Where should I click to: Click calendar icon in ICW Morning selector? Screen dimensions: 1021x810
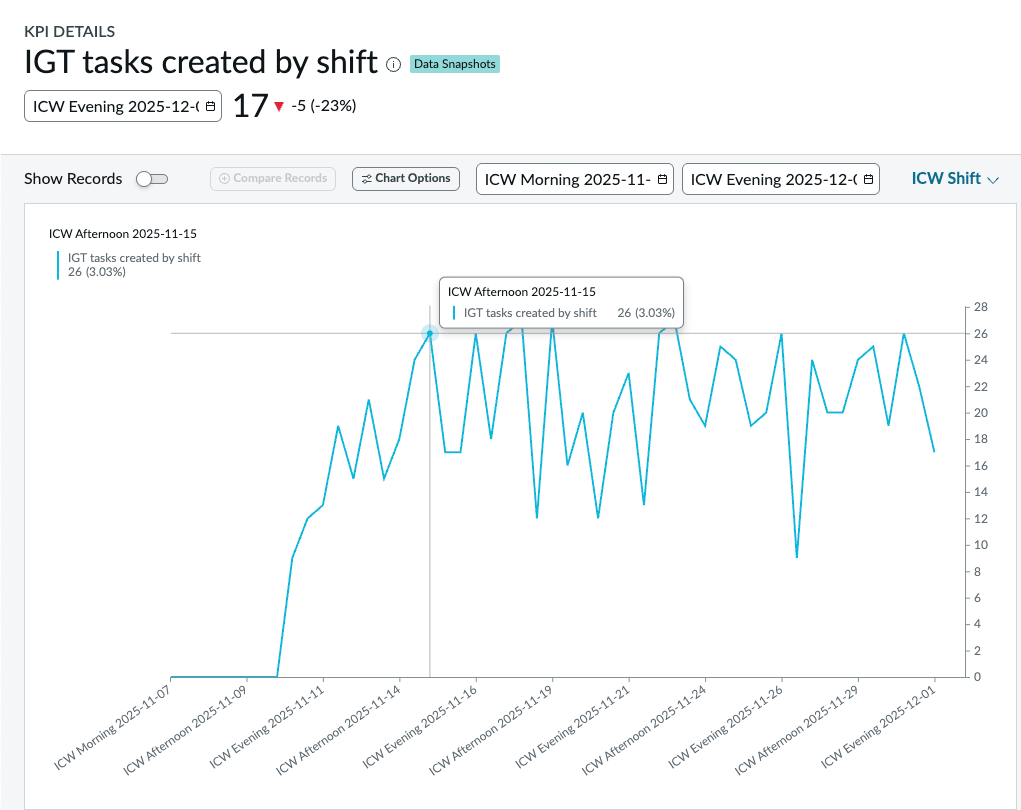point(662,179)
